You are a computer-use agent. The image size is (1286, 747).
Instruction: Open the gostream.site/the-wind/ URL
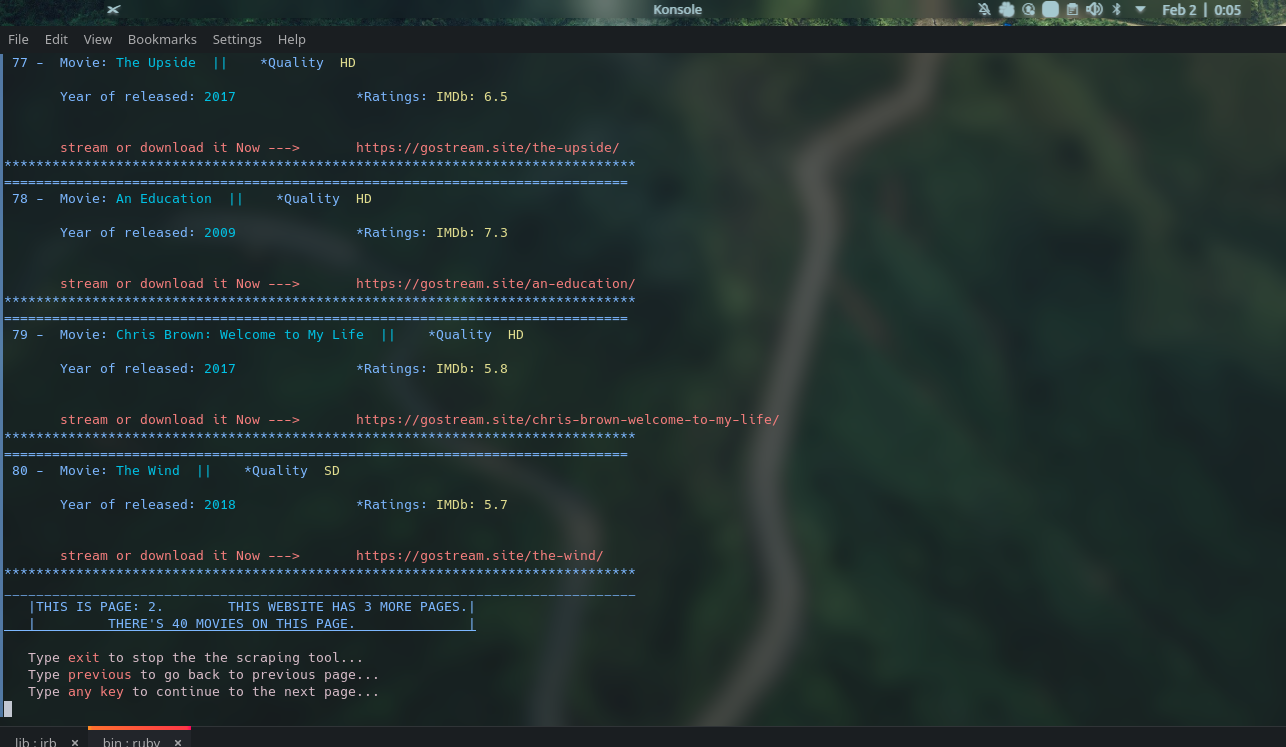click(x=480, y=556)
